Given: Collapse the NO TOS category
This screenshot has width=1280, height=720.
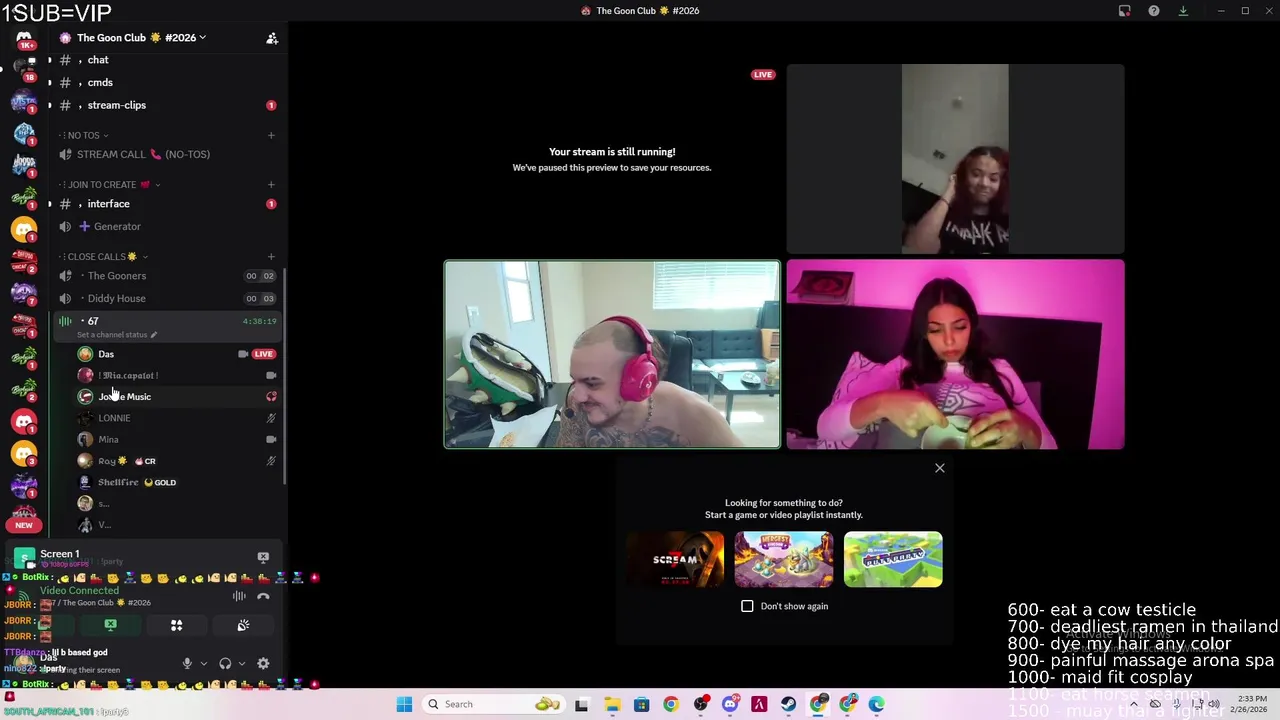Looking at the screenshot, I should pyautogui.click(x=87, y=135).
